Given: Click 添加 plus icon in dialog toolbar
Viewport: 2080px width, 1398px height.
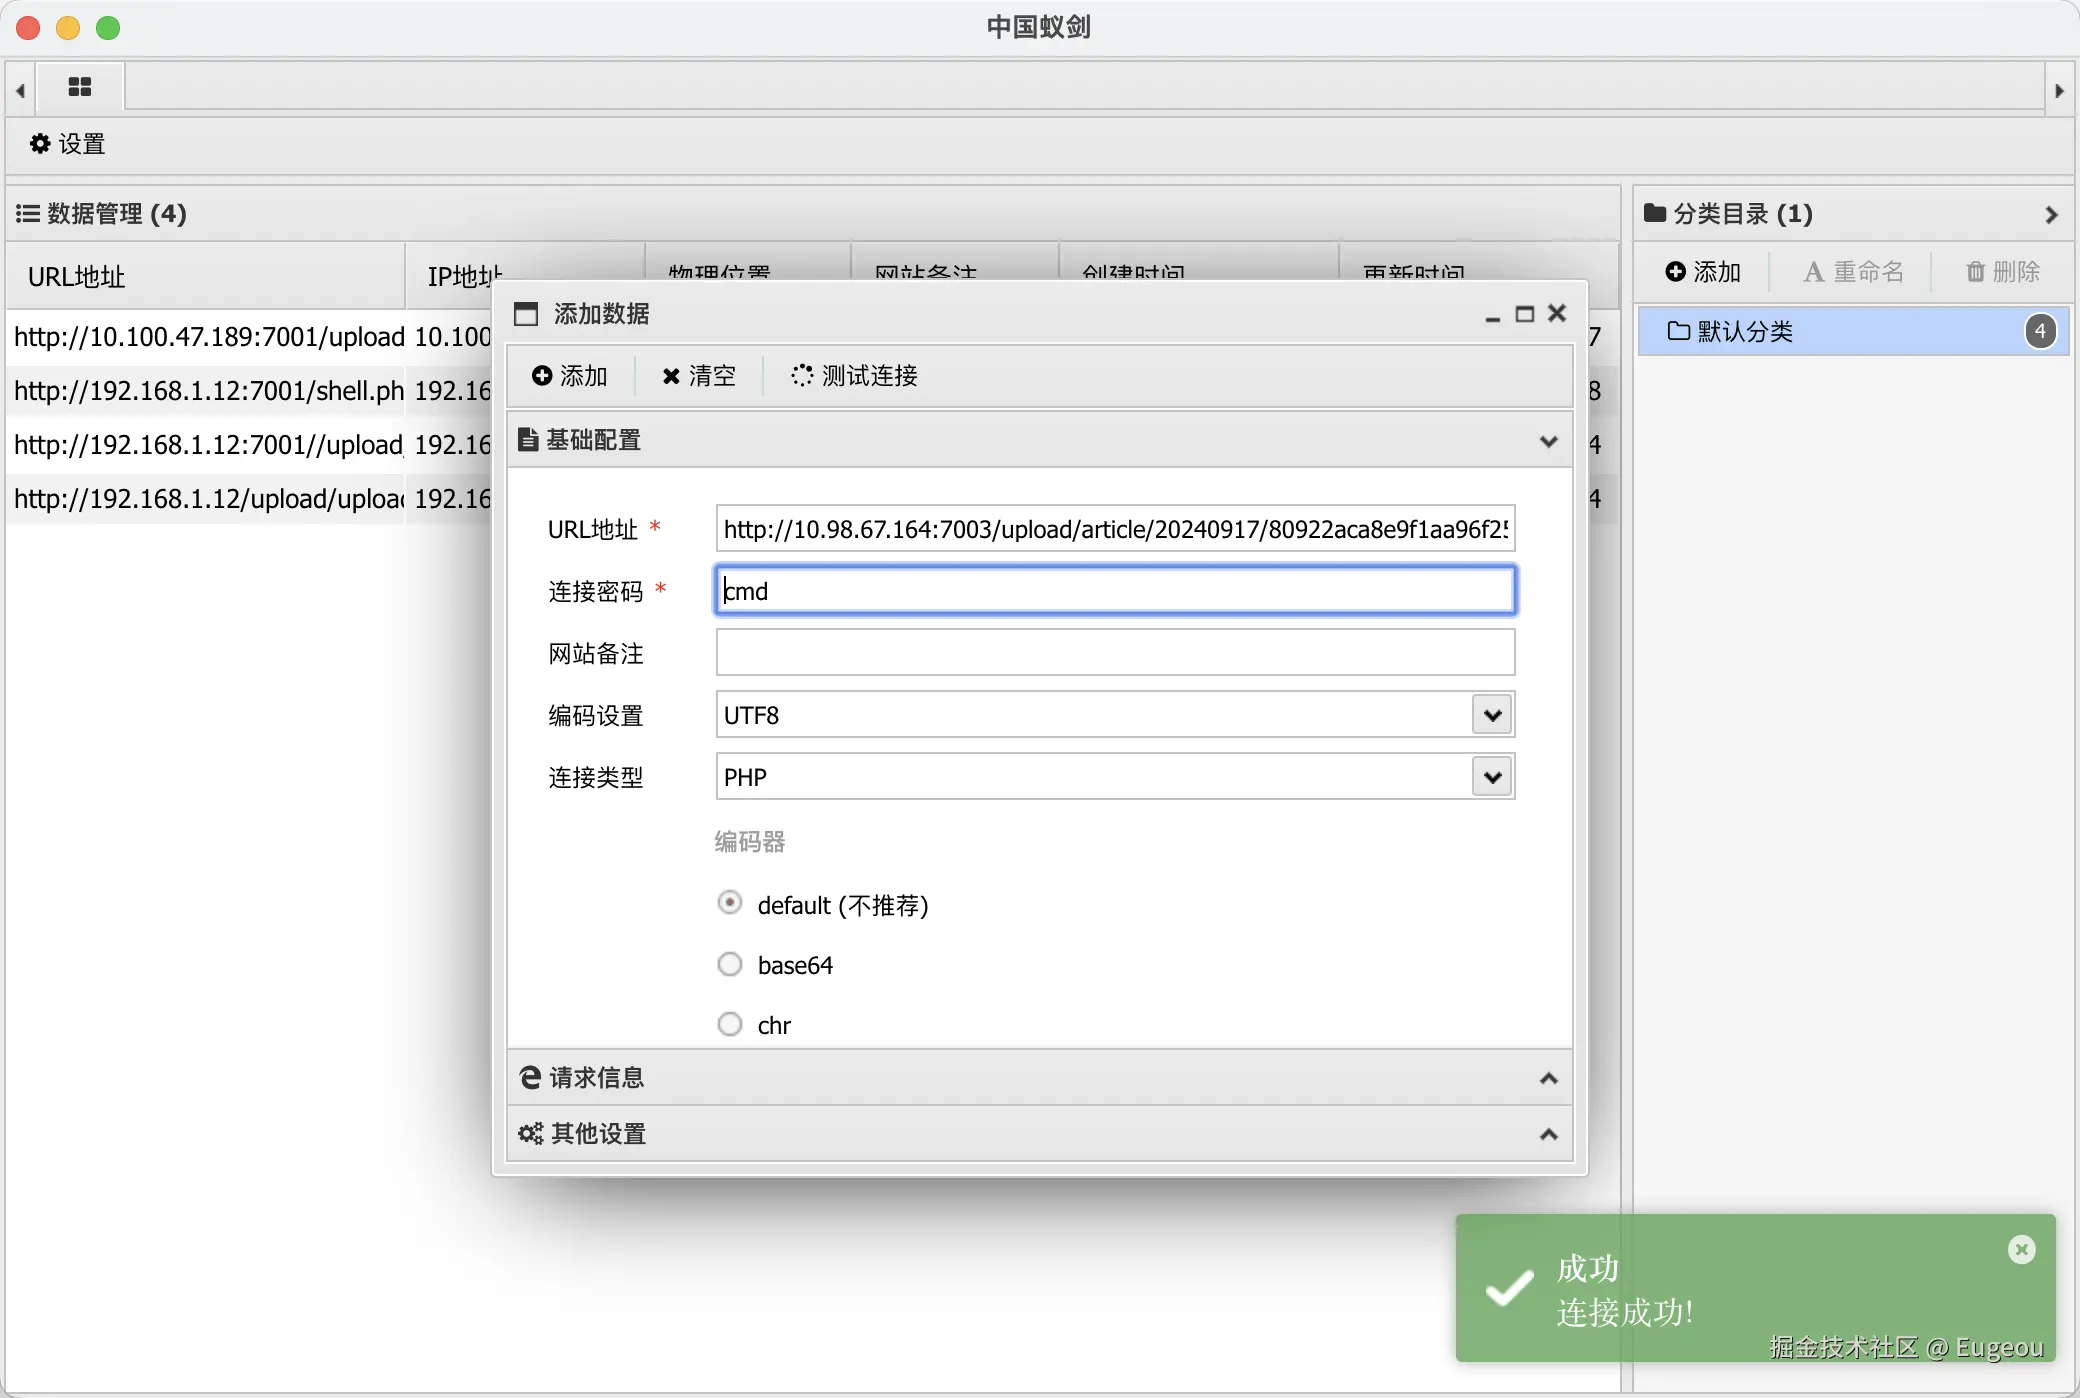Looking at the screenshot, I should [x=570, y=375].
